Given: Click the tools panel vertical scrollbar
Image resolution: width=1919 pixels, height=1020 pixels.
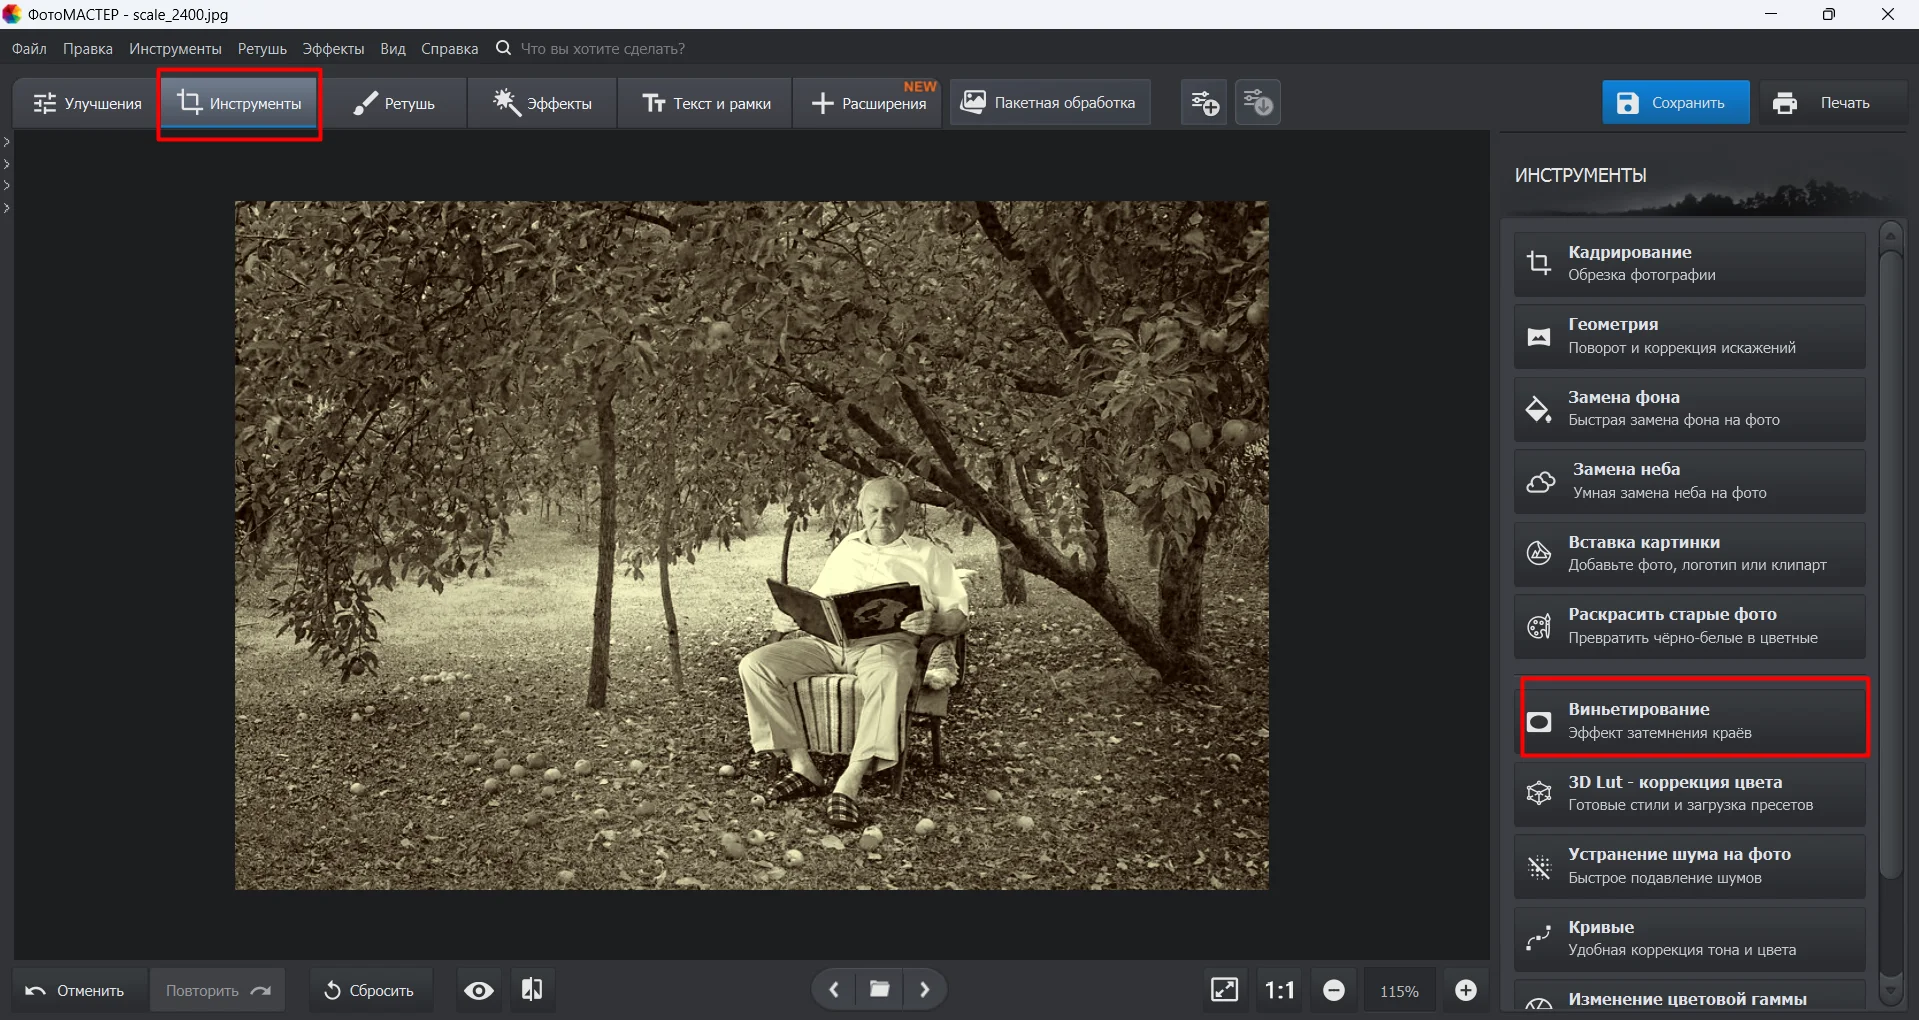Looking at the screenshot, I should pos(1890,565).
